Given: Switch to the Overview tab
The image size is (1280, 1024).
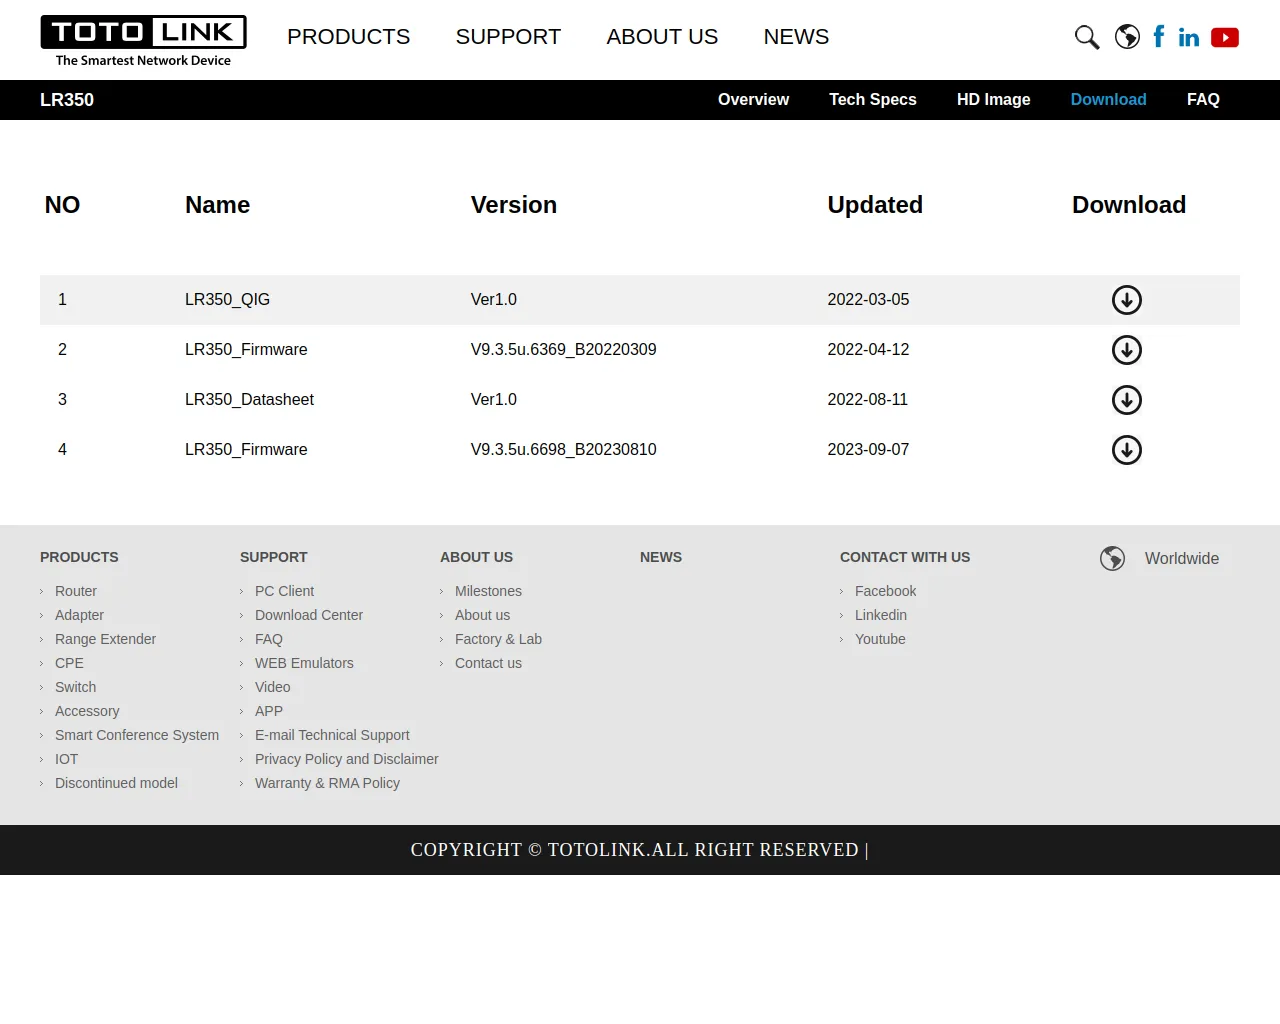Looking at the screenshot, I should pos(753,100).
